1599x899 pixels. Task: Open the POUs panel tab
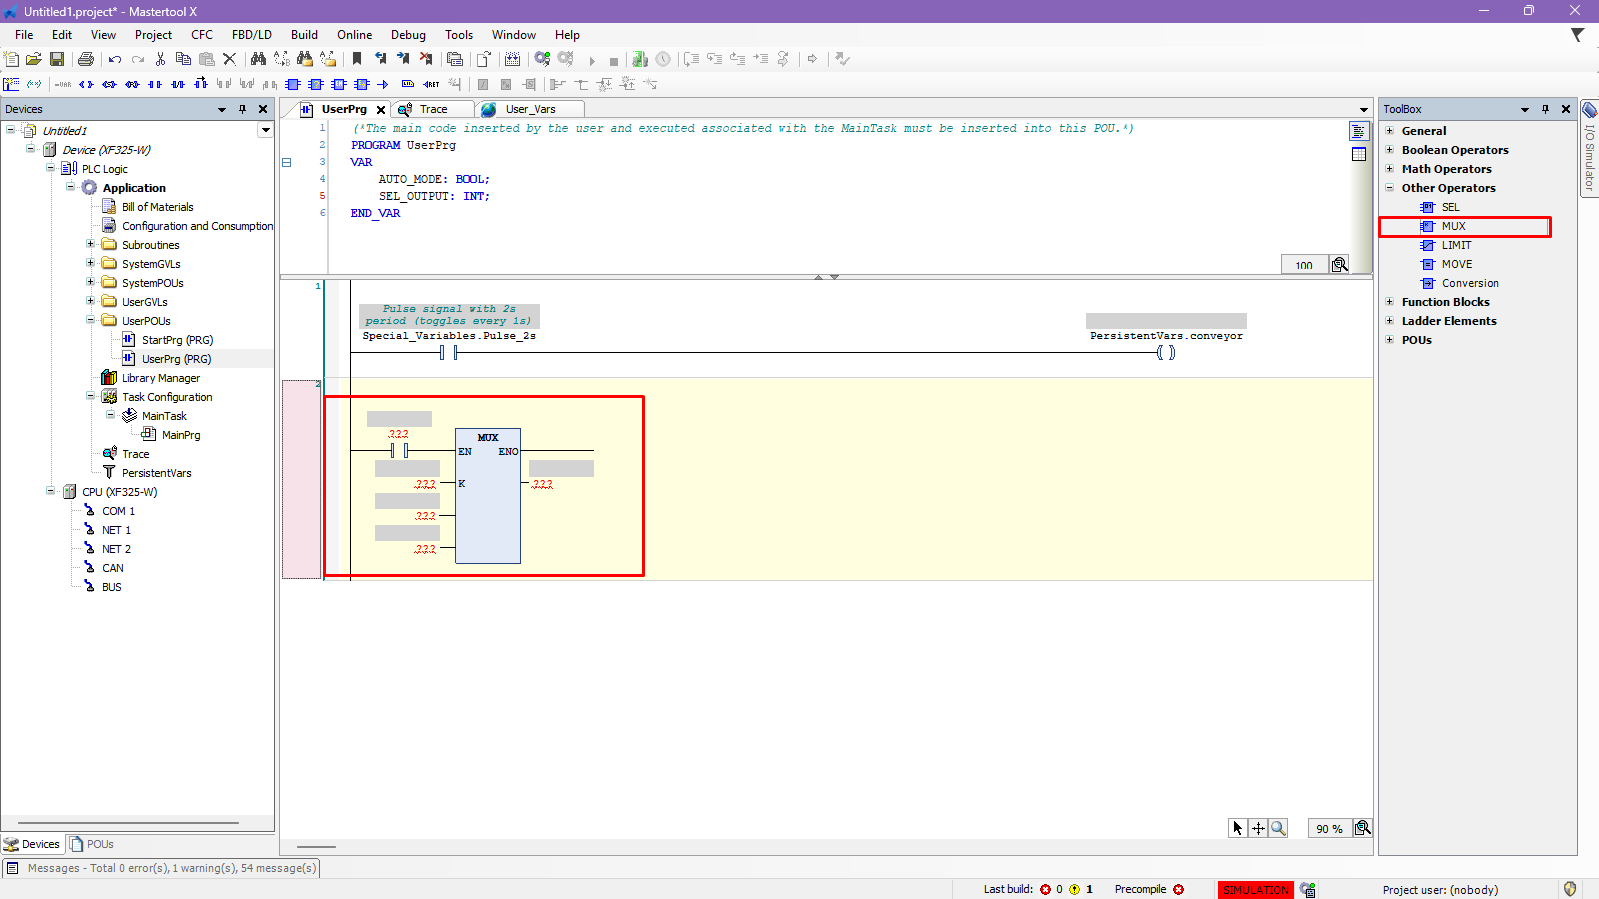coord(92,844)
